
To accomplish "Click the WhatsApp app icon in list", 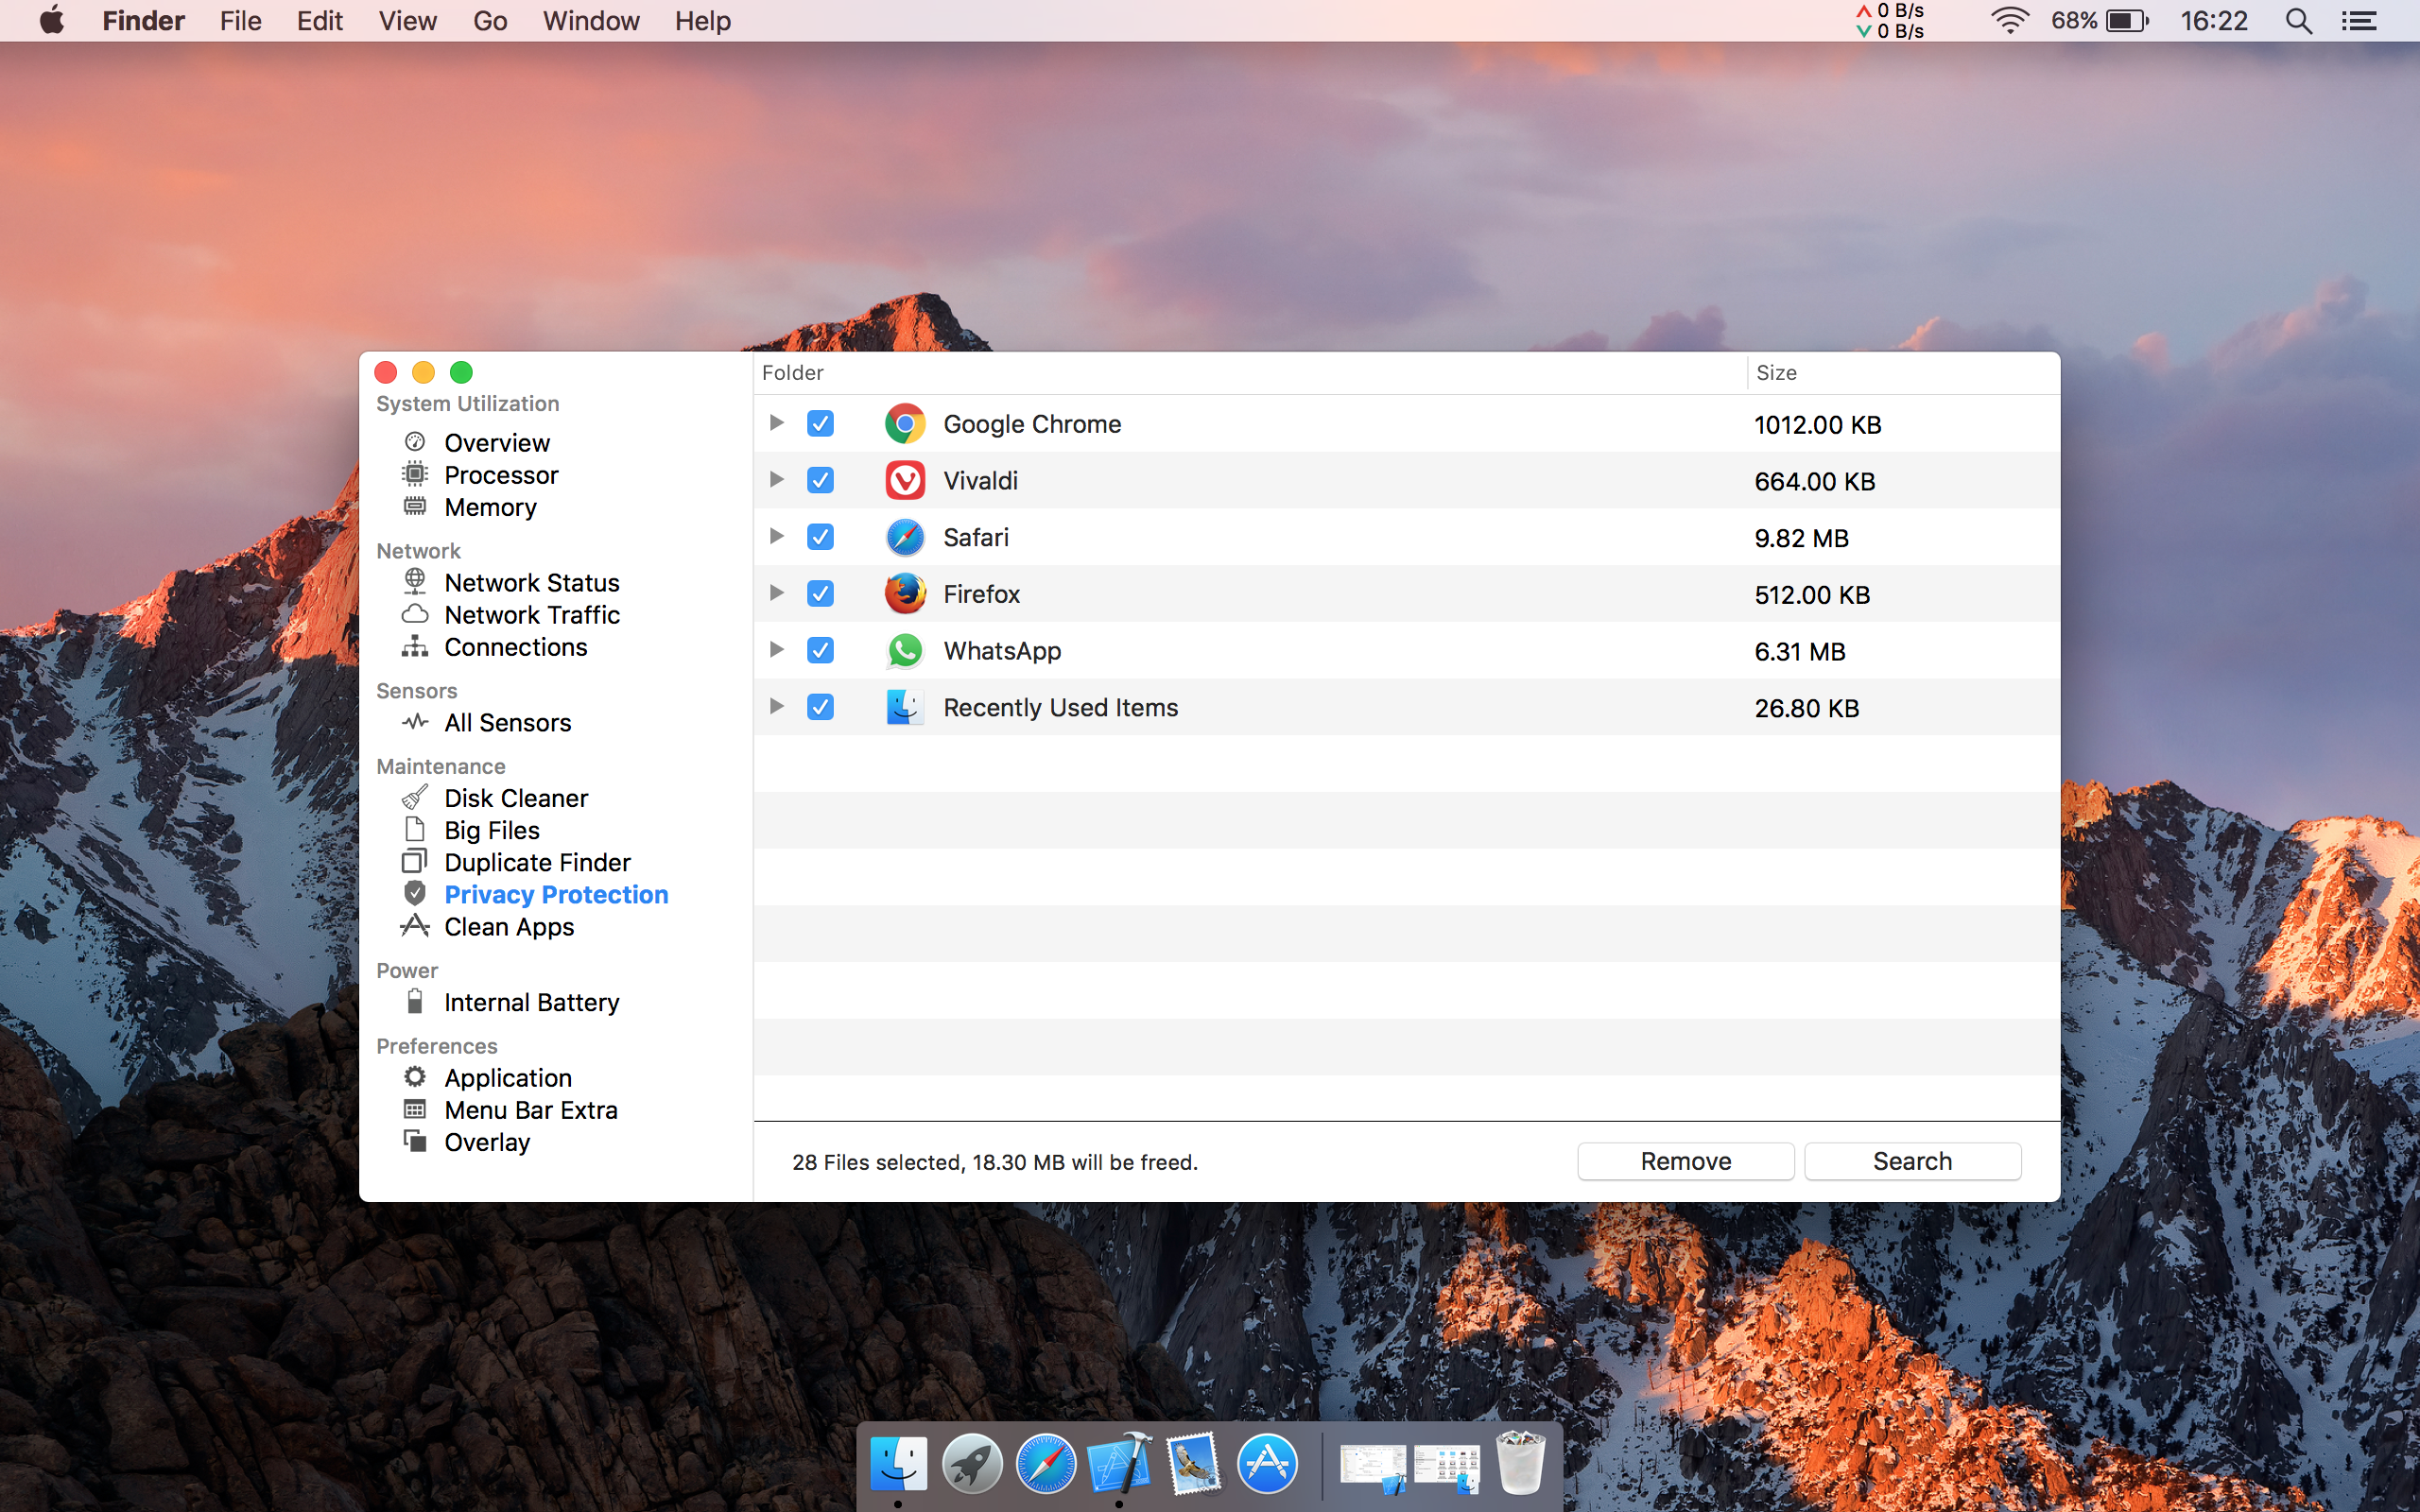I will point(905,651).
